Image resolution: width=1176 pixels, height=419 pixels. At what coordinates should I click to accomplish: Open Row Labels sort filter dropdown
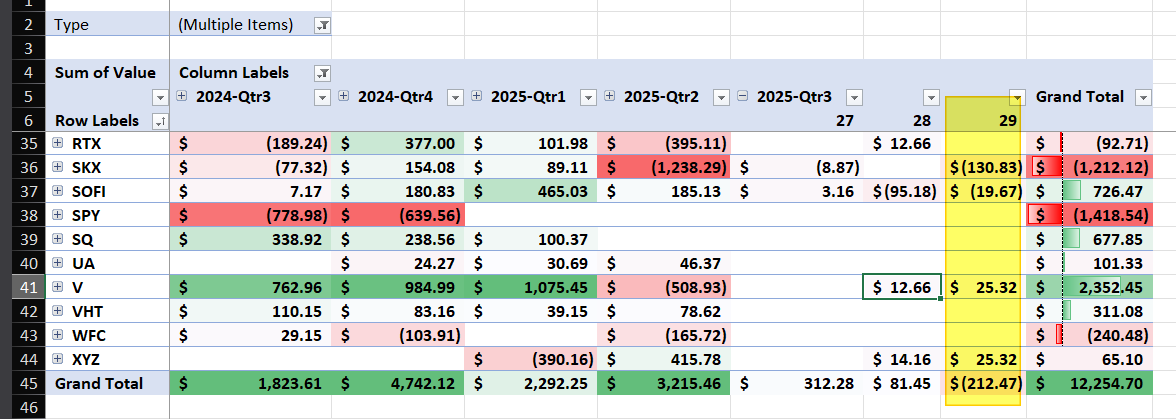coord(160,121)
